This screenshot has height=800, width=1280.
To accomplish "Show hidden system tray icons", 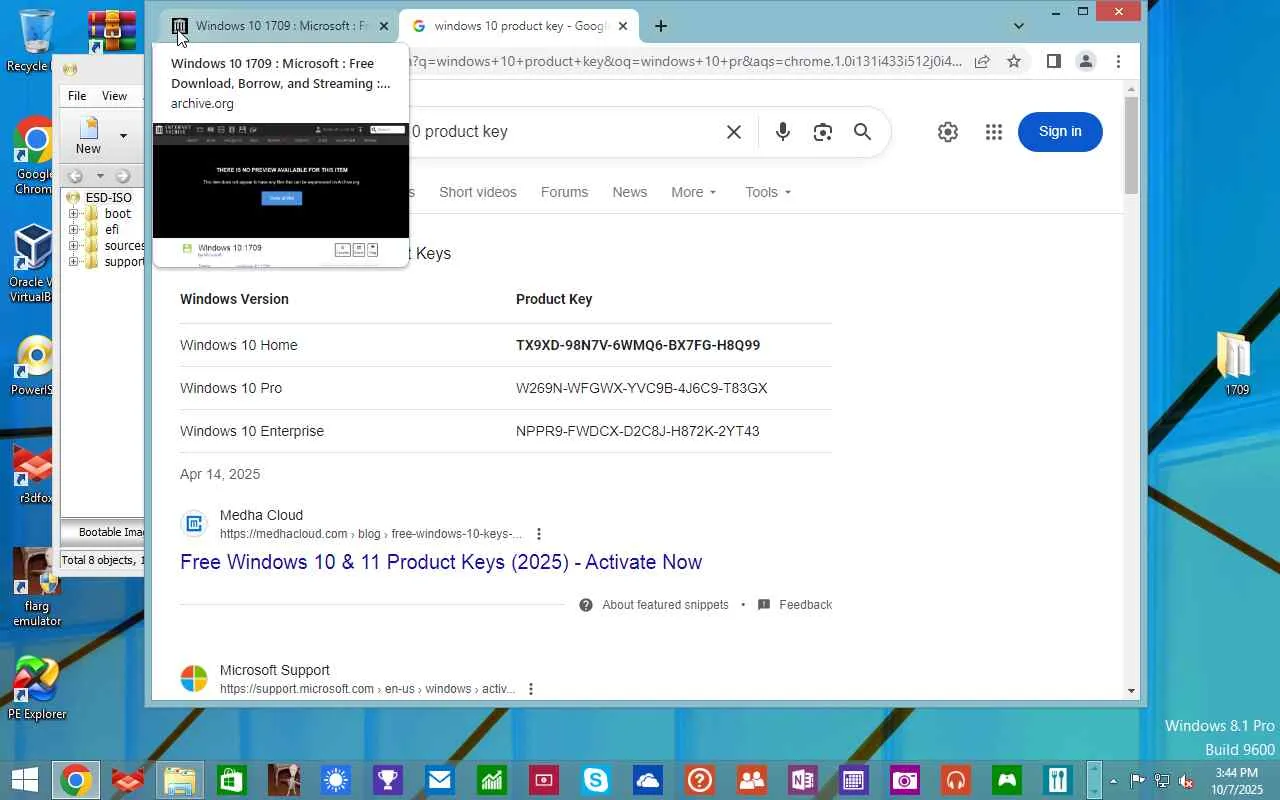I will [1114, 781].
